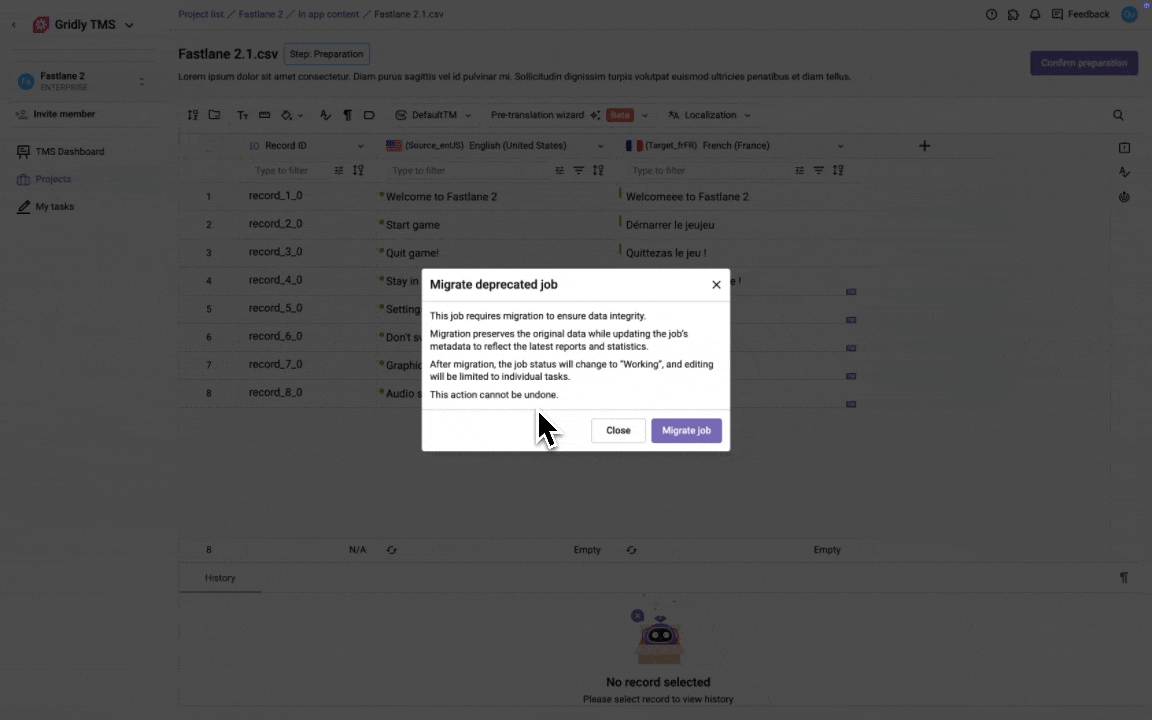This screenshot has height=720, width=1152.
Task: Expand the Pre-translation wizard dropdown arrow
Action: click(x=644, y=116)
